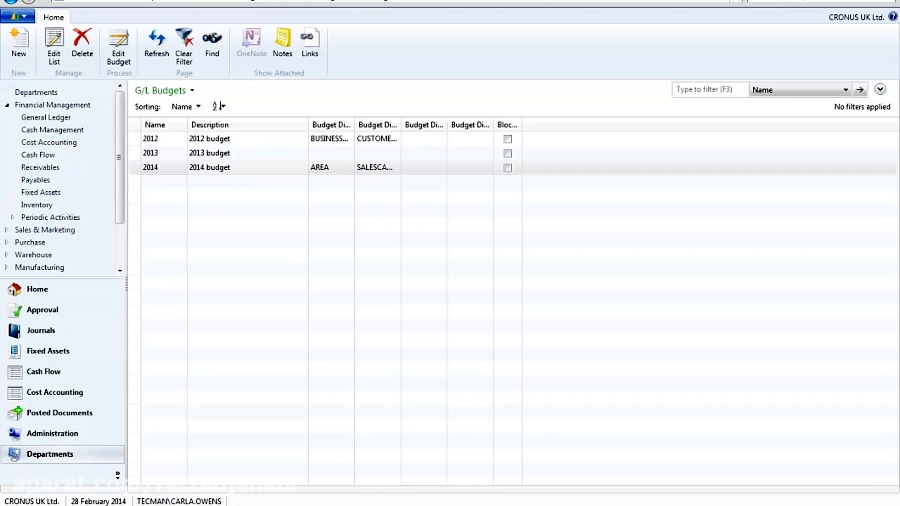900x506 pixels.
Task: Open Find with the binoculars icon
Action: [x=212, y=43]
